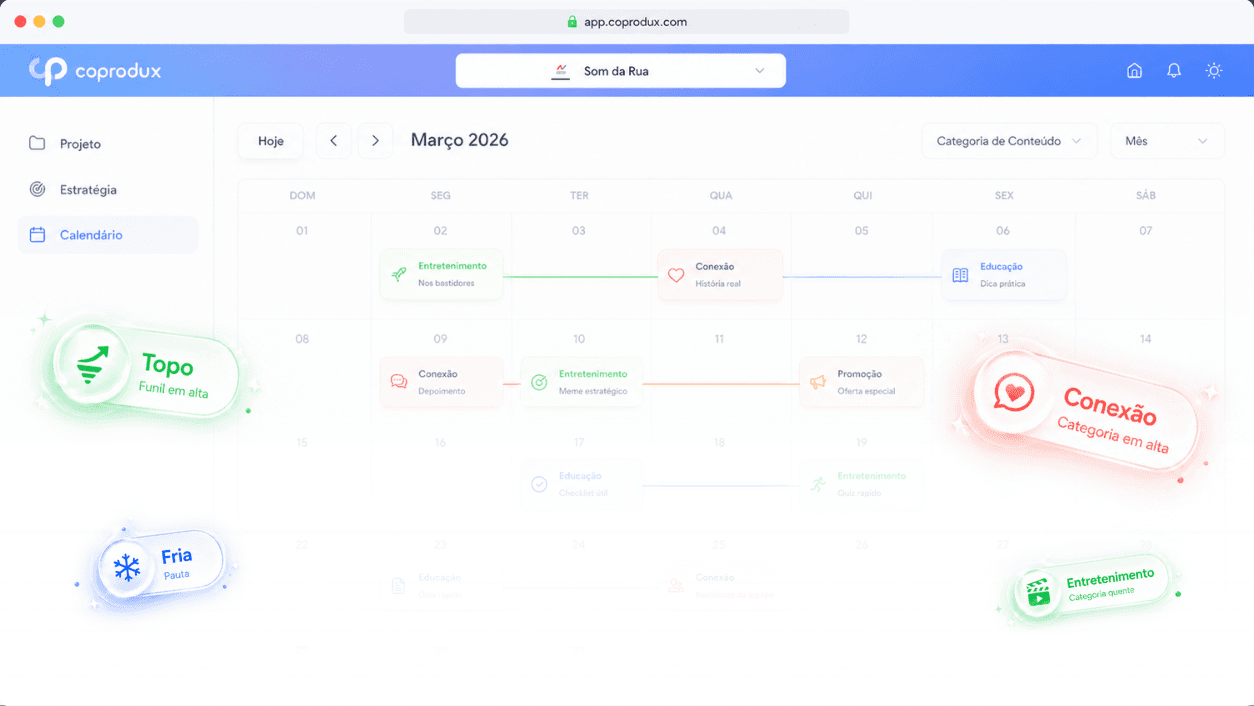Image resolution: width=1254 pixels, height=706 pixels.
Task: Select day 14 in the calendar
Action: [1146, 339]
